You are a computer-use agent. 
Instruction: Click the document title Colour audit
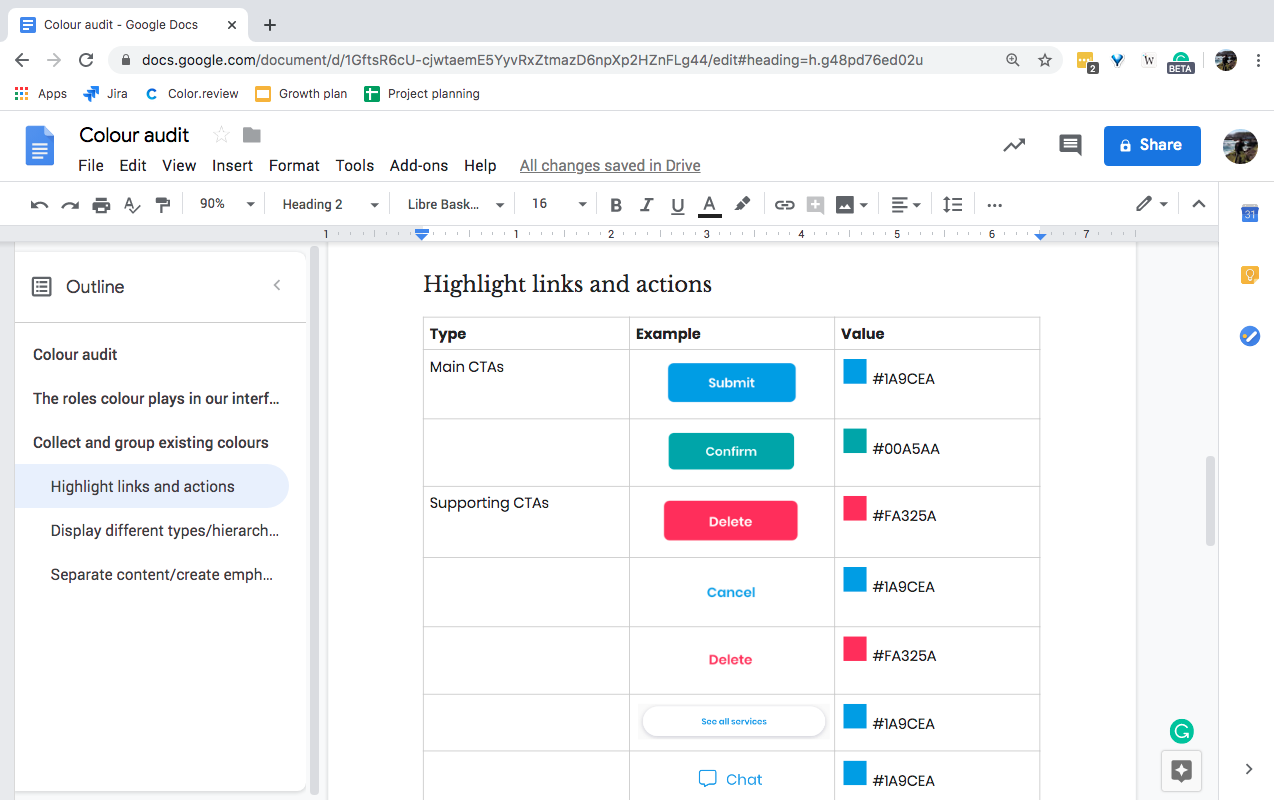pyautogui.click(x=134, y=135)
